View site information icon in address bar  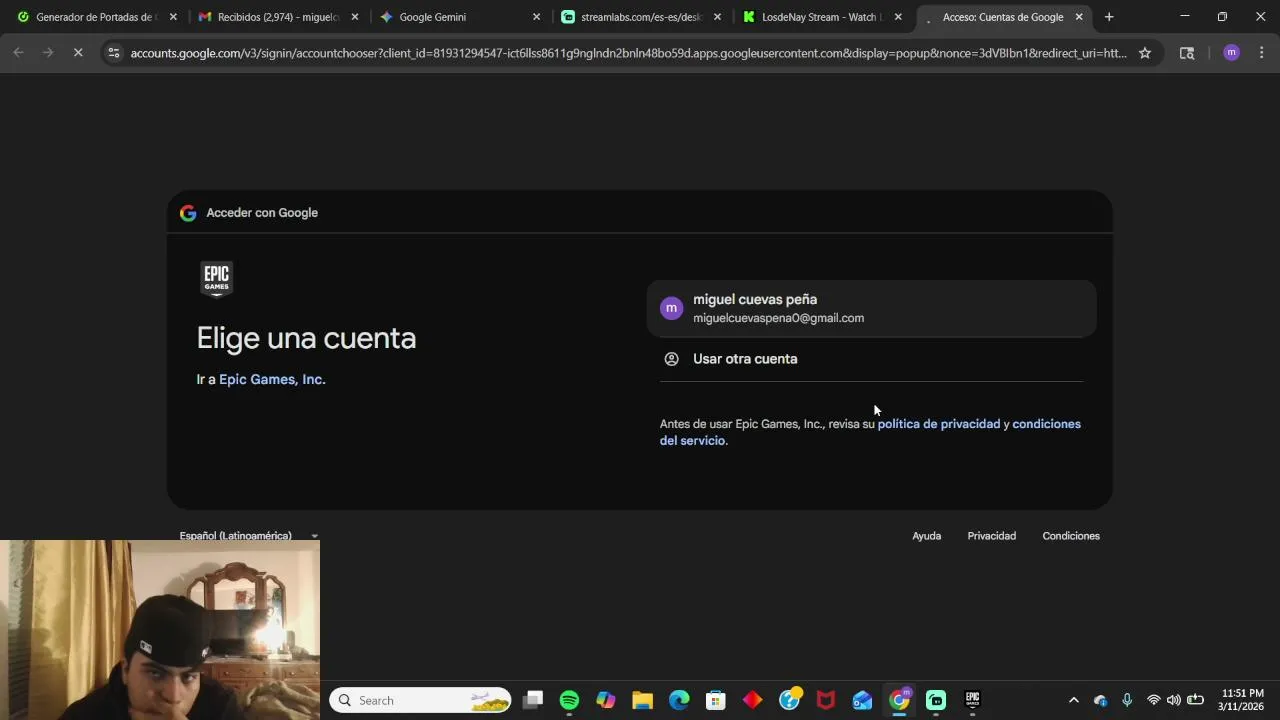(x=114, y=53)
